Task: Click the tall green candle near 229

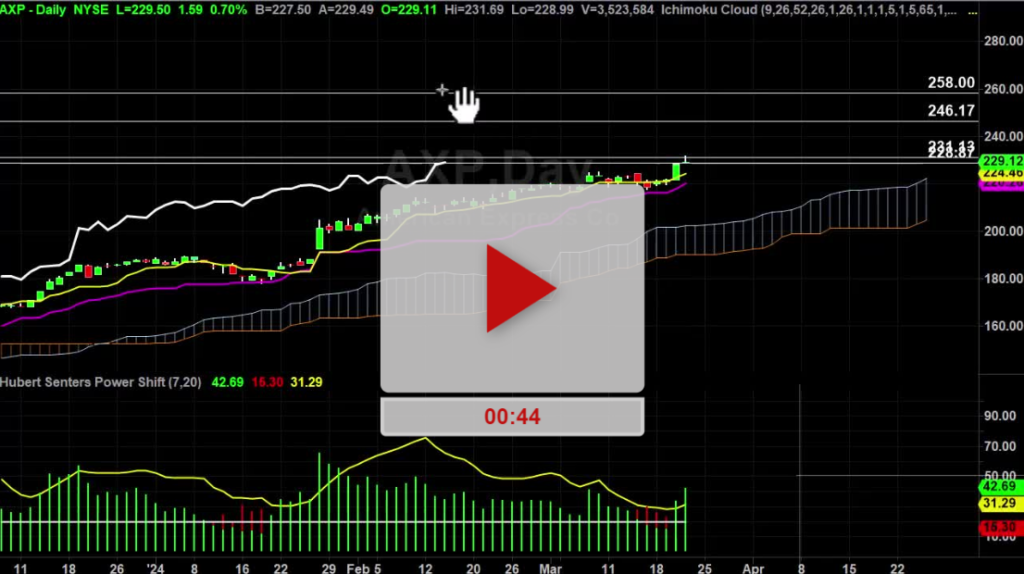Action: point(677,171)
